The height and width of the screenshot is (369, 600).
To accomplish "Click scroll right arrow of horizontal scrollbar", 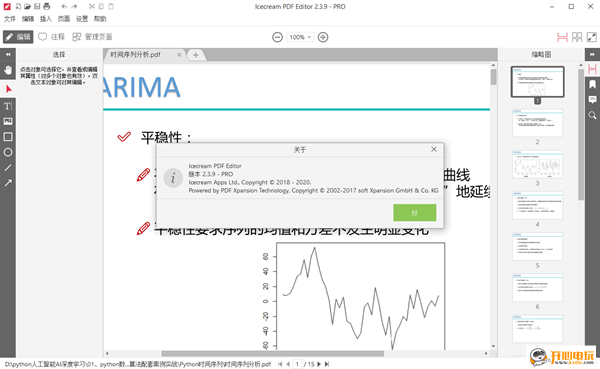I will tap(486, 353).
